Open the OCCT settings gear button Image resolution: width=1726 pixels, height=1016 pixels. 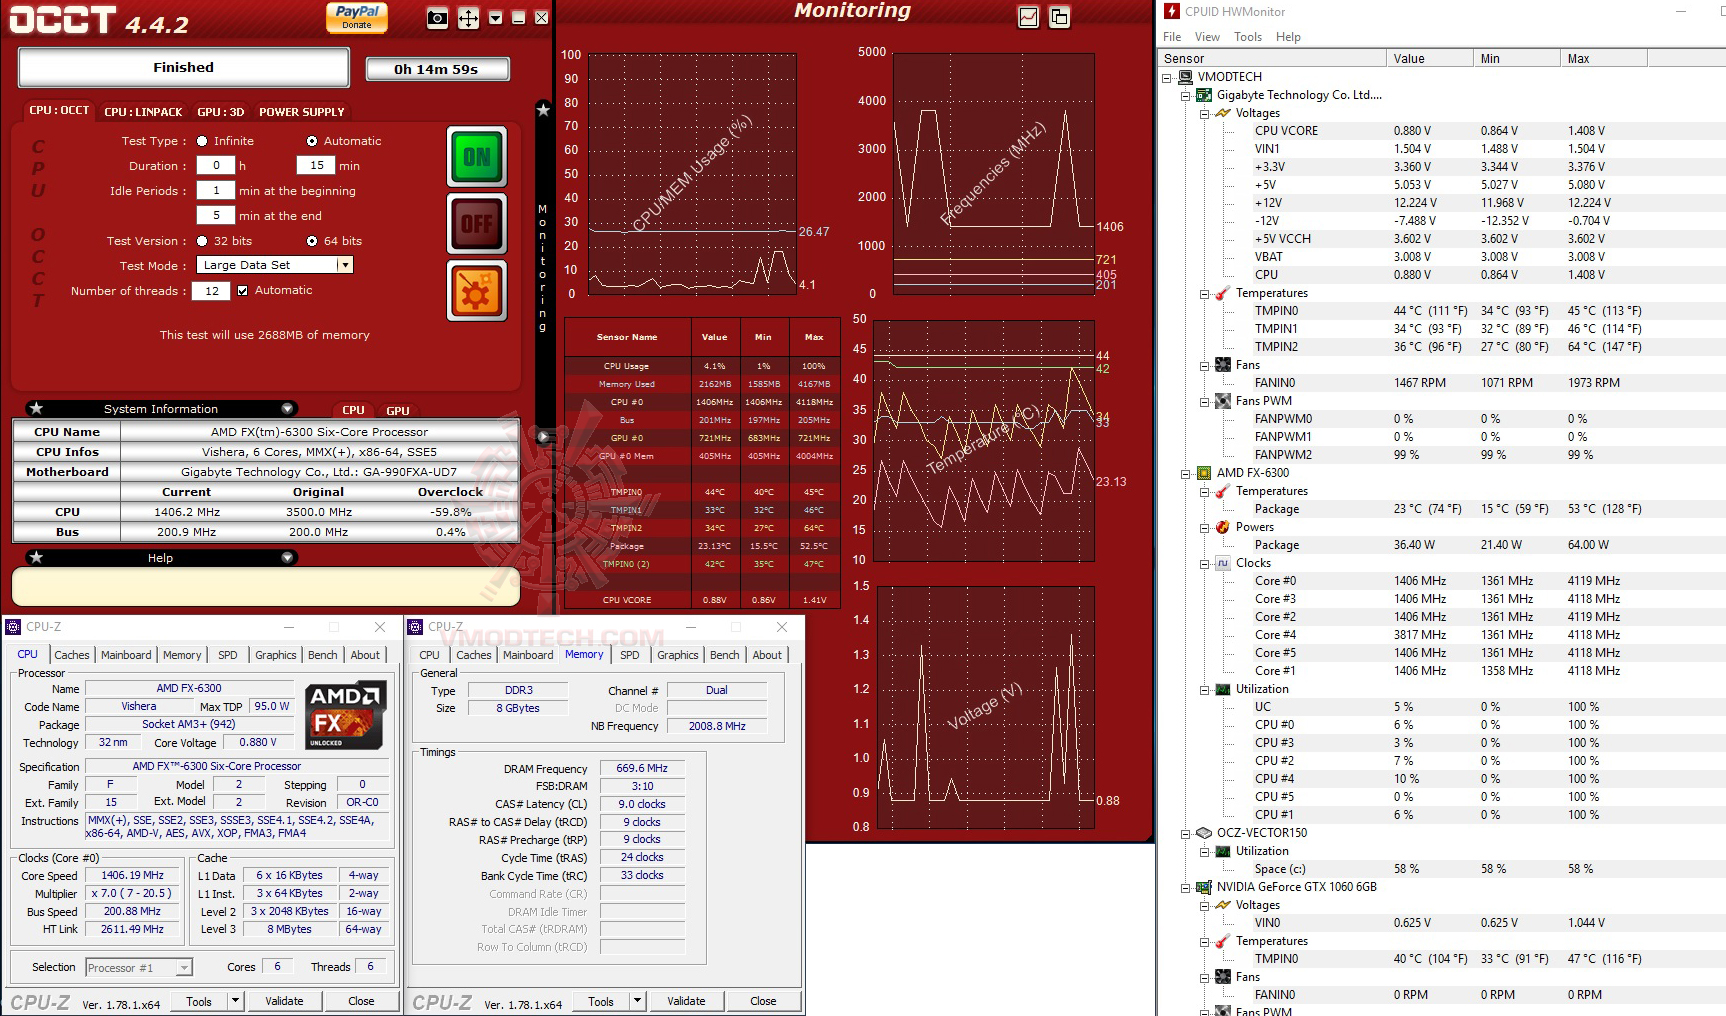(476, 291)
